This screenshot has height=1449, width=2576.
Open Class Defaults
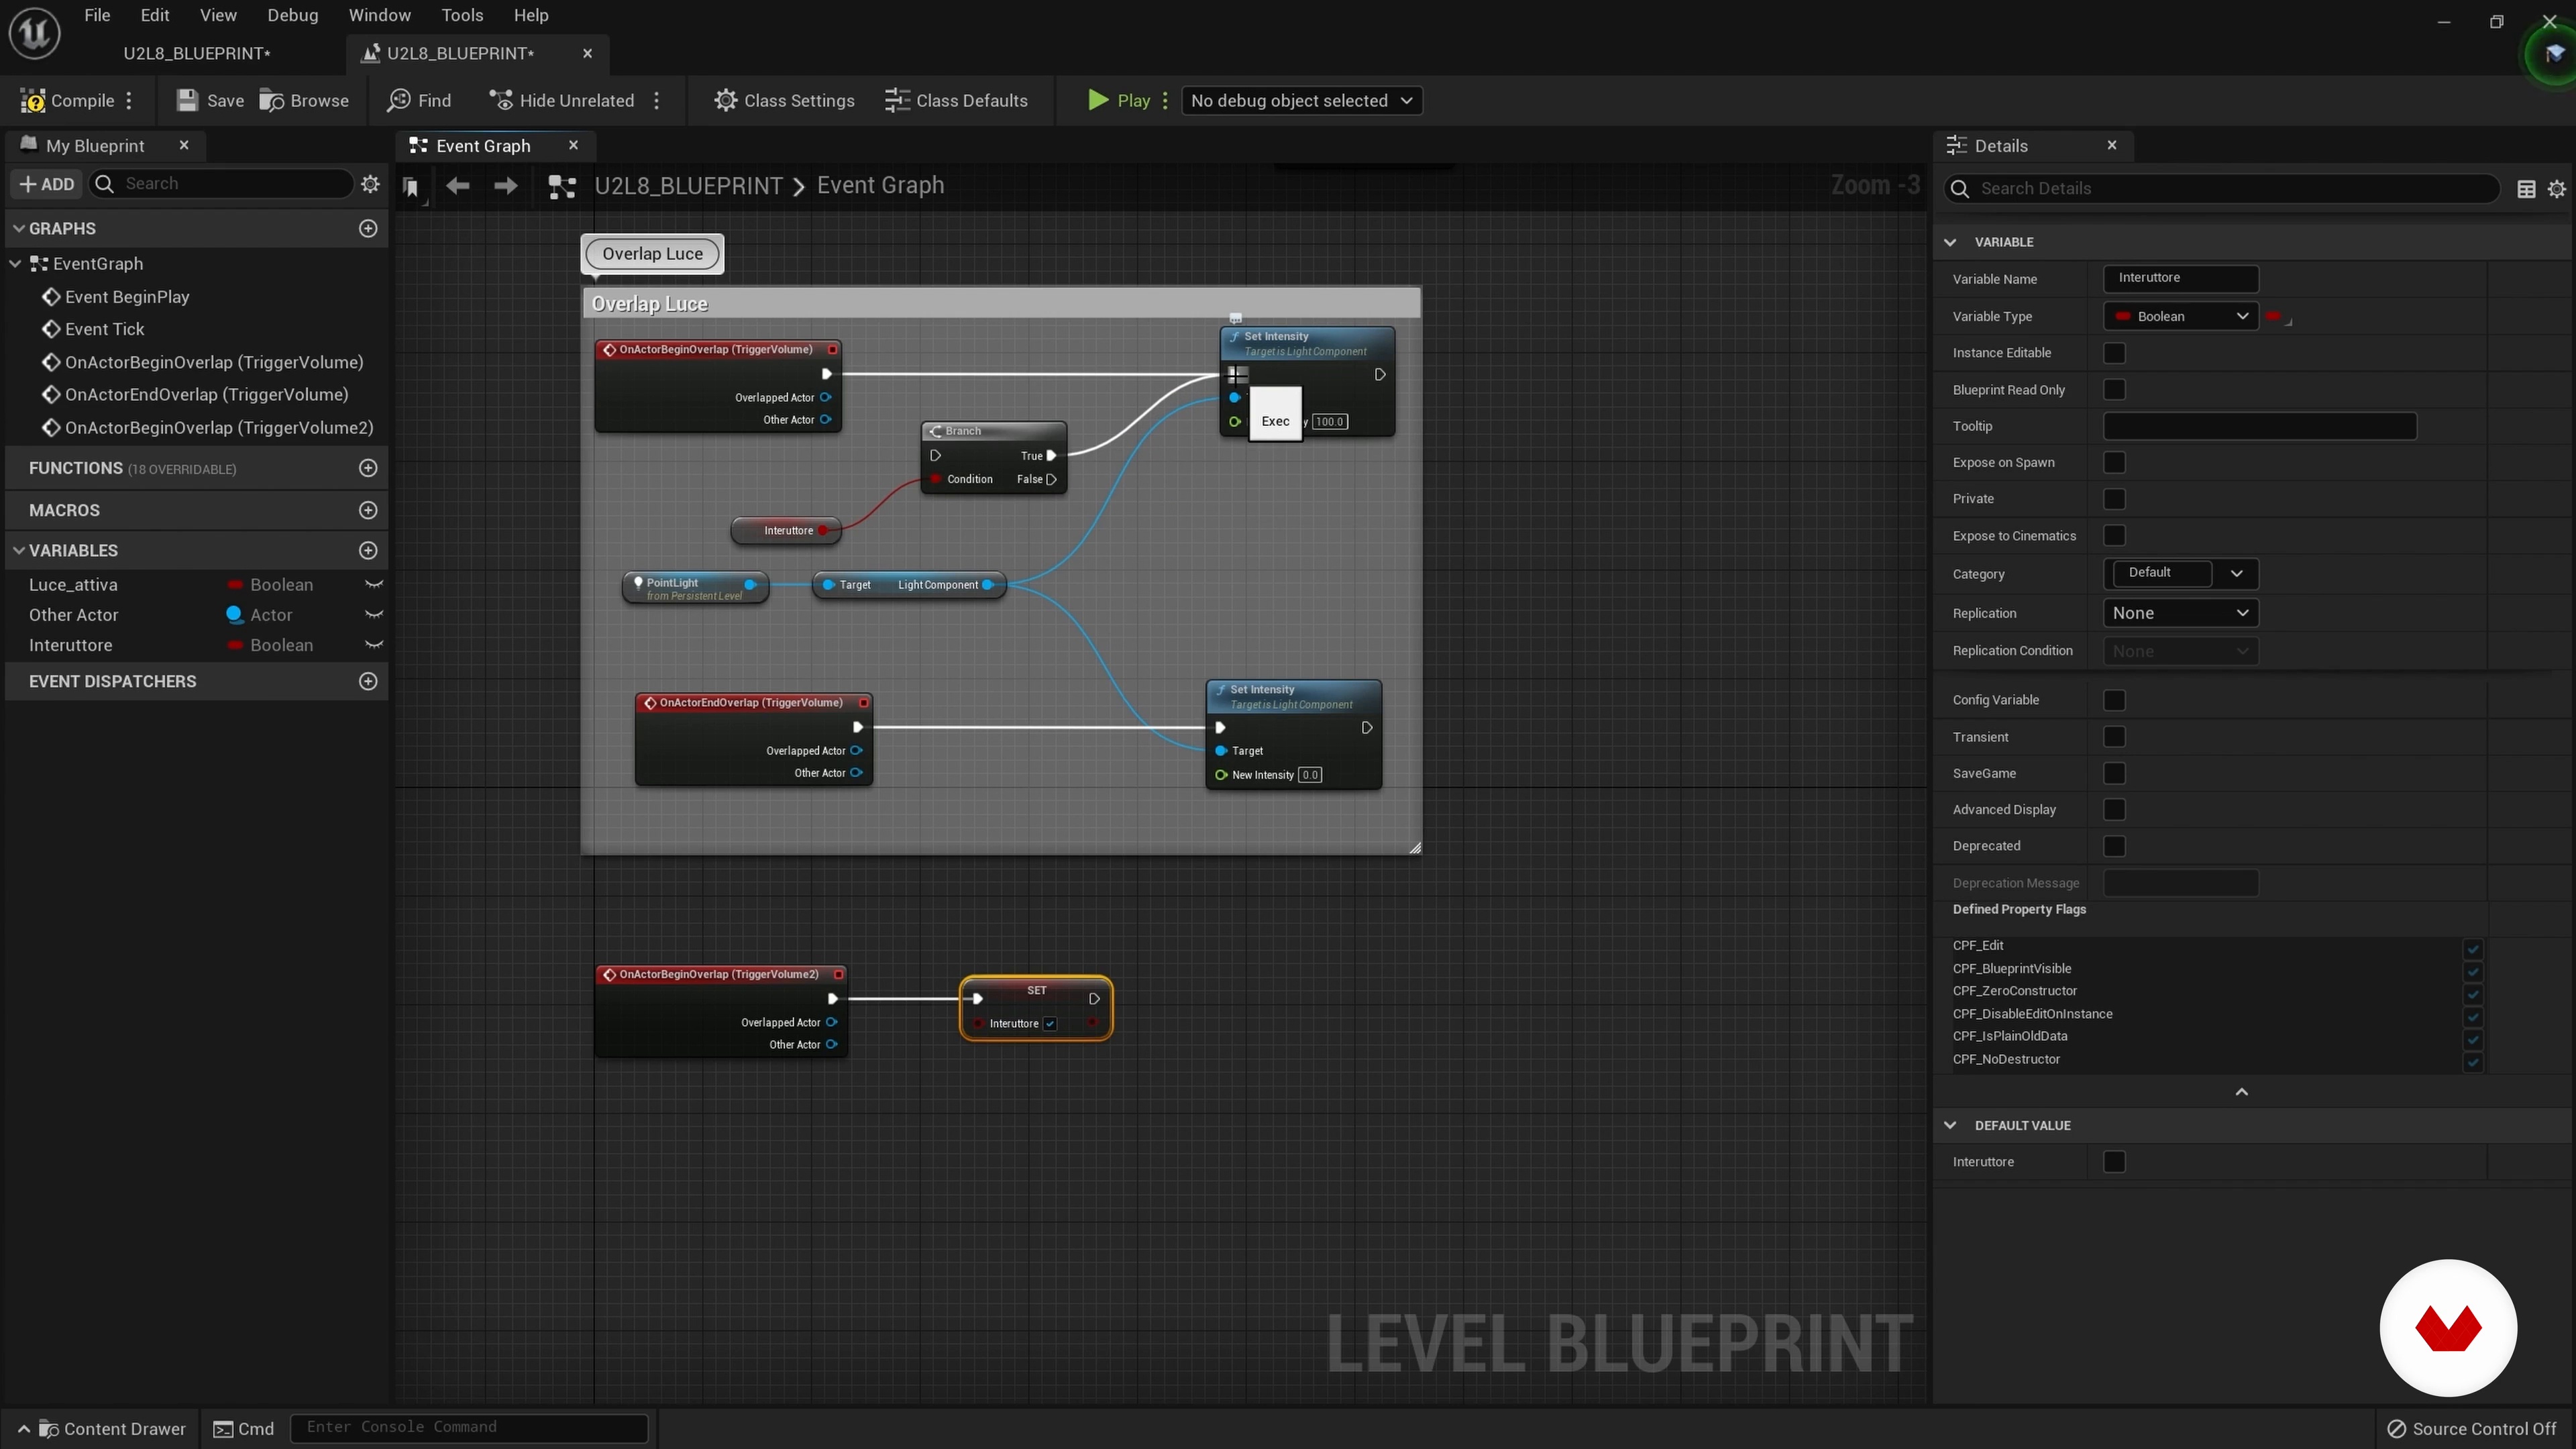956,100
